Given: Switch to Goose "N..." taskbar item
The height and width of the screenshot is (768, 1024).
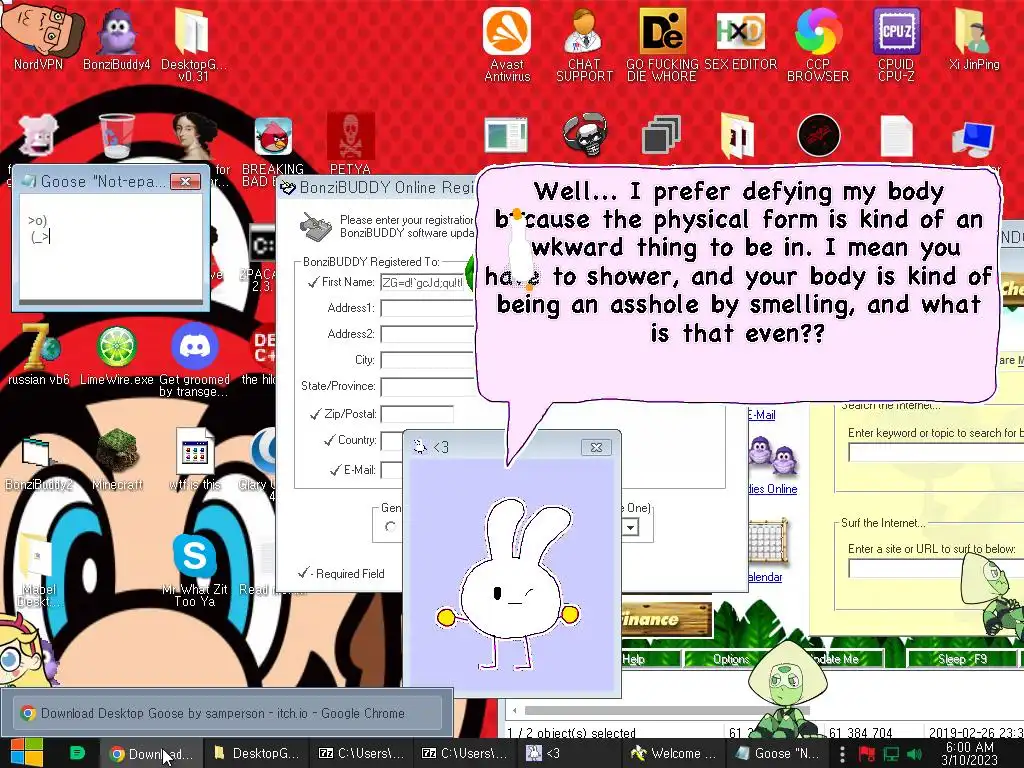Looking at the screenshot, I should [777, 754].
